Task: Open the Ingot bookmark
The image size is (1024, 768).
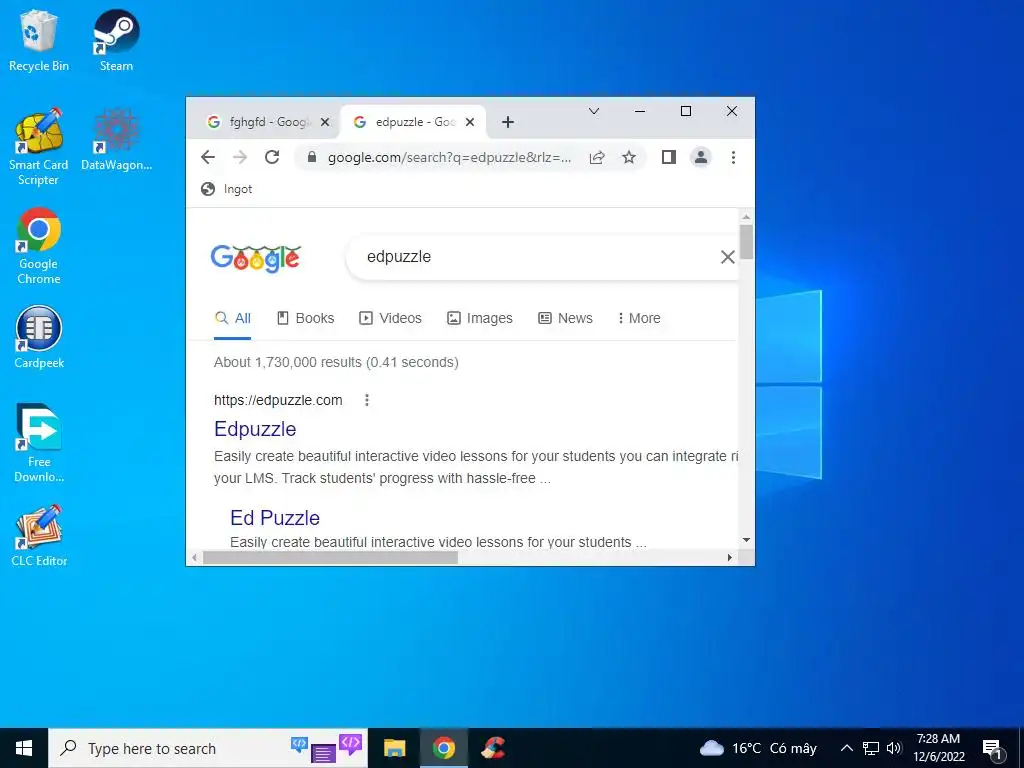Action: point(227,189)
